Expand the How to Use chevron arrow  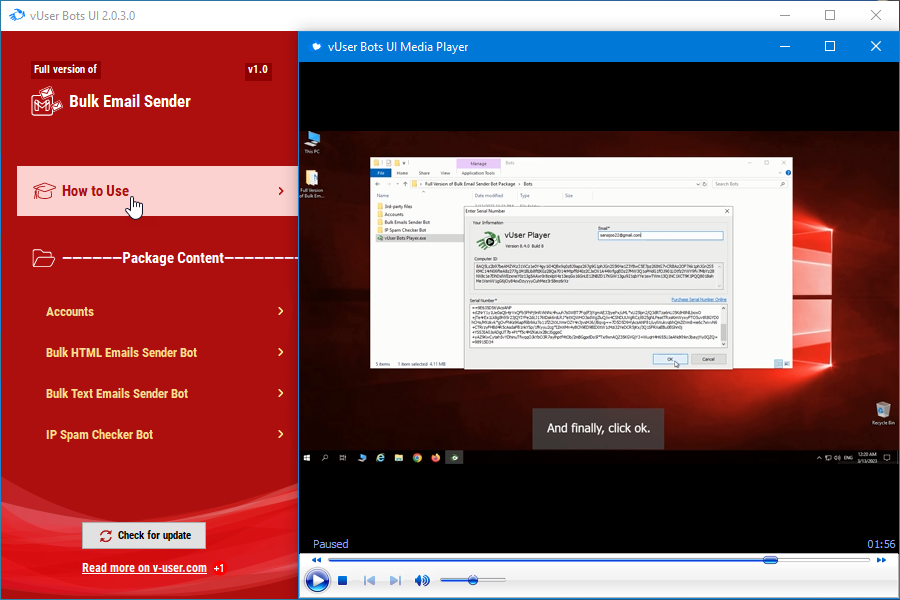point(281,191)
